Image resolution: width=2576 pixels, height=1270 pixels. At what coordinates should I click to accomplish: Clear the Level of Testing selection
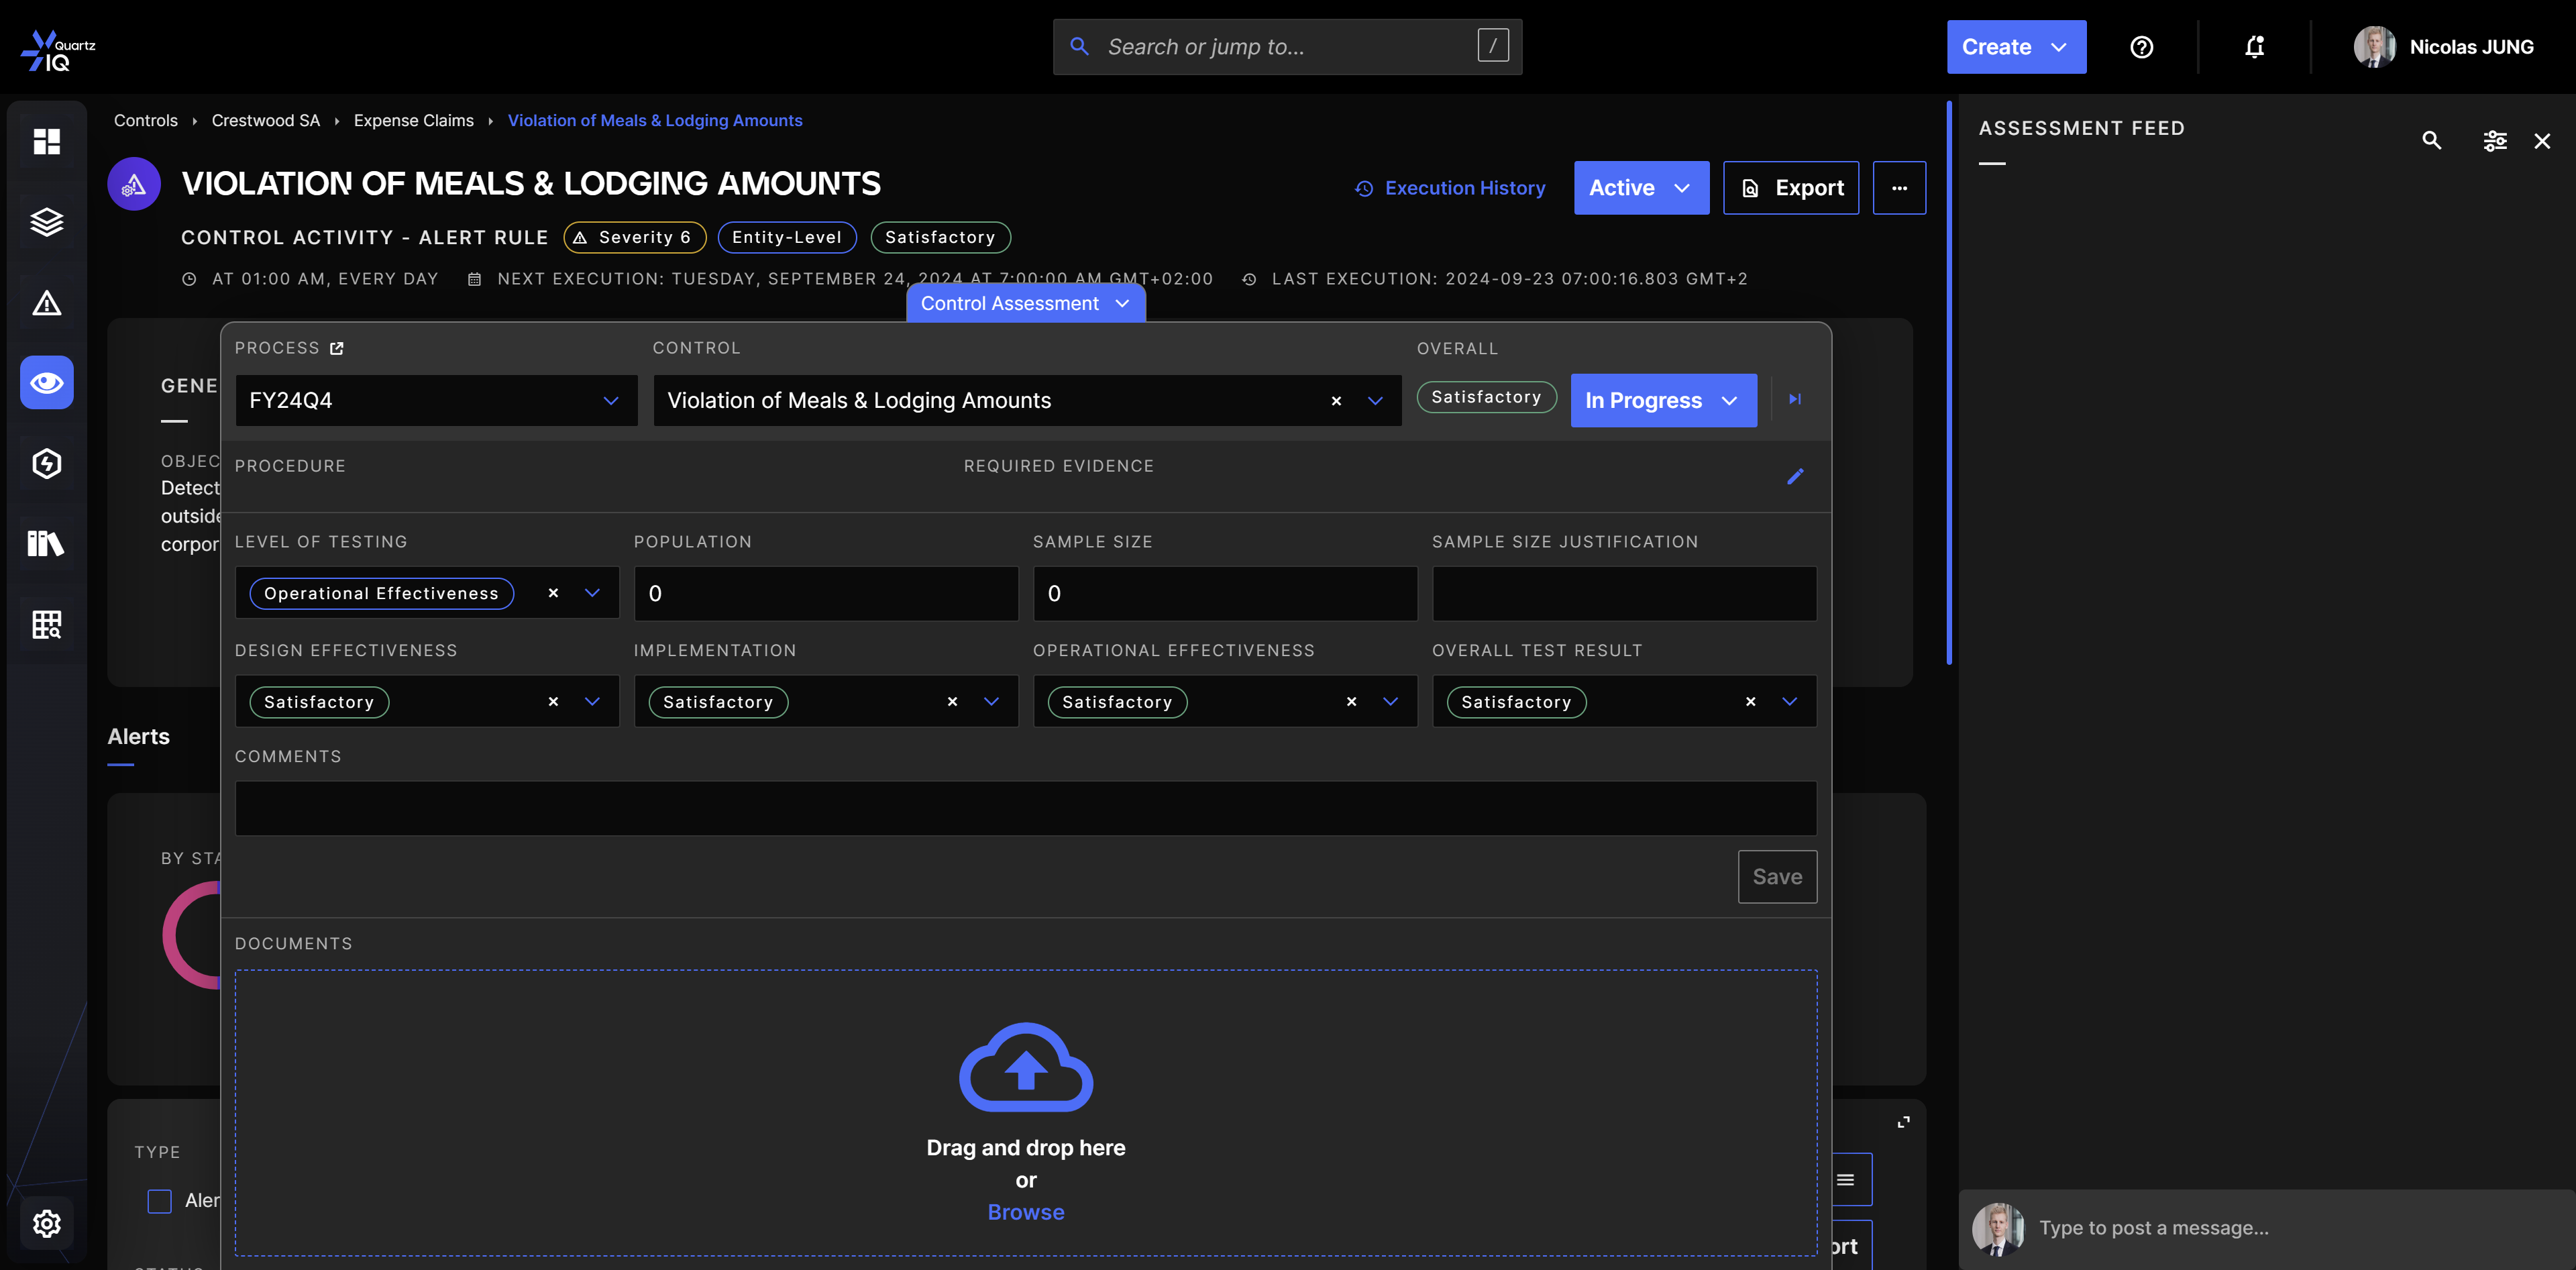point(553,593)
